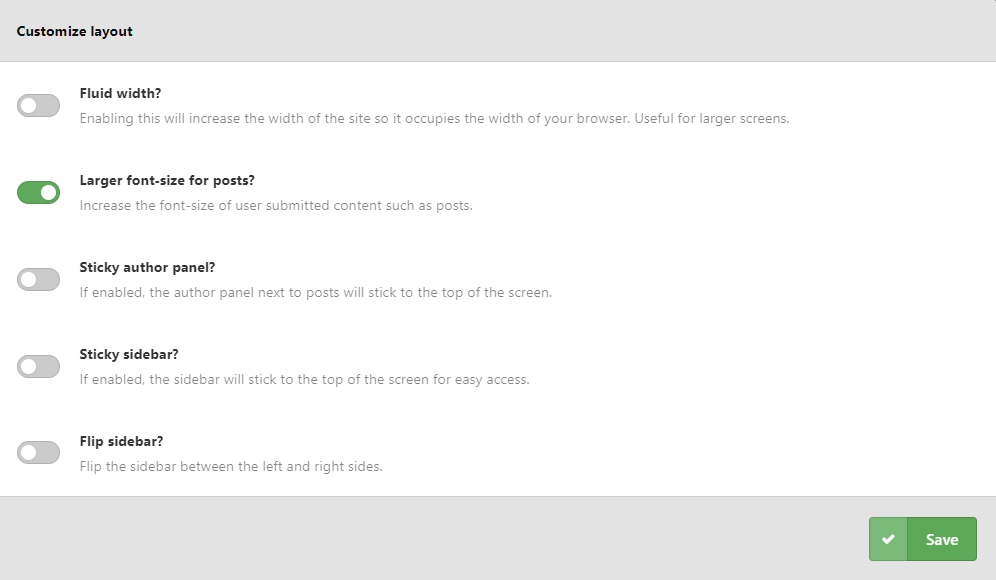
Task: Enable the Fluid width toggle
Action: [38, 105]
